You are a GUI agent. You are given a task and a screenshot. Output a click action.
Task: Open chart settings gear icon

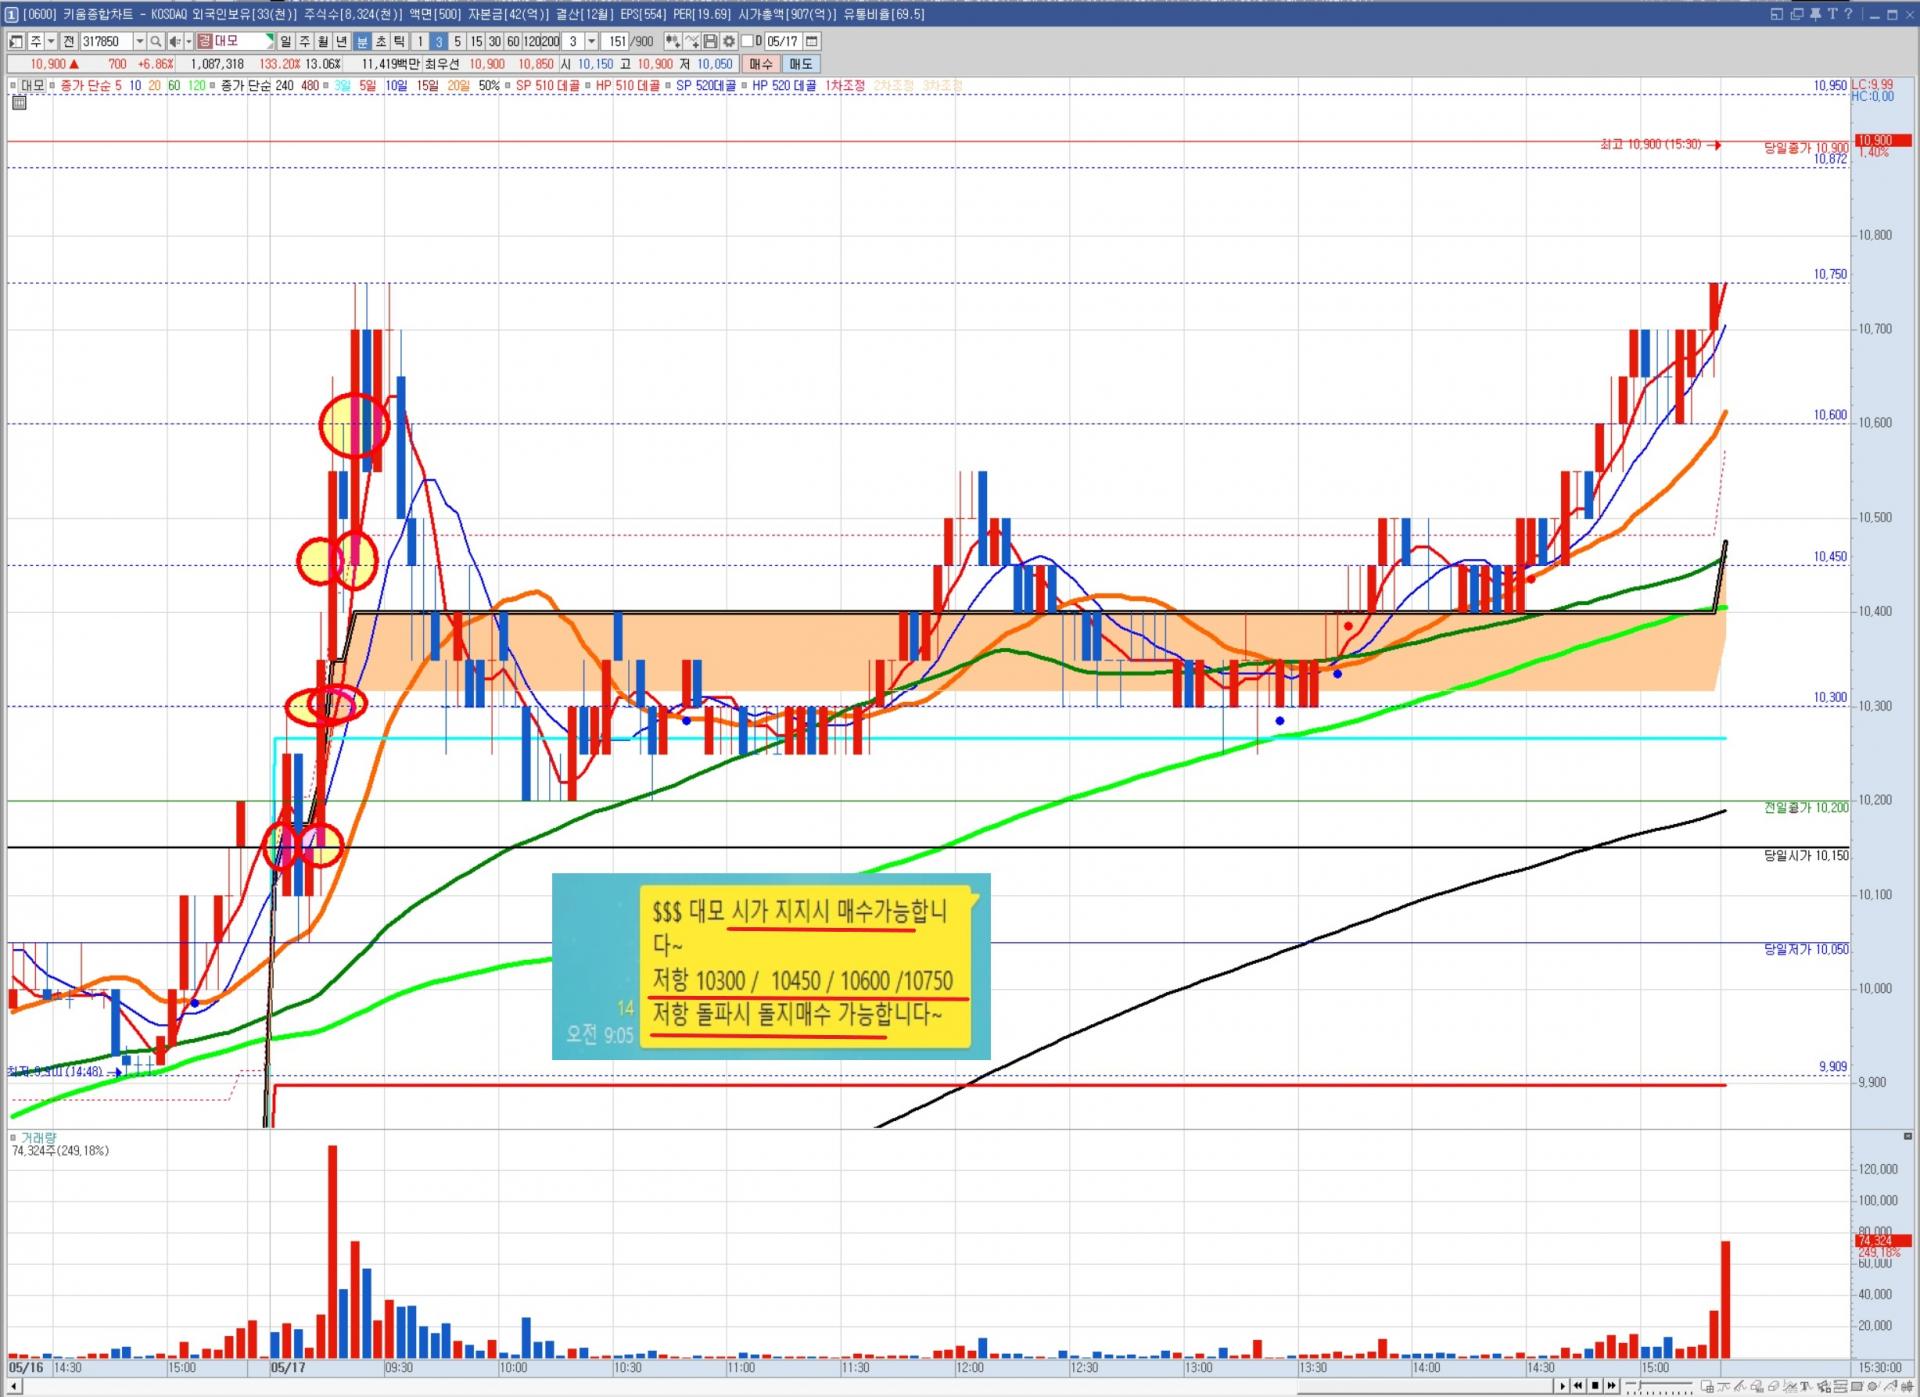tap(729, 41)
